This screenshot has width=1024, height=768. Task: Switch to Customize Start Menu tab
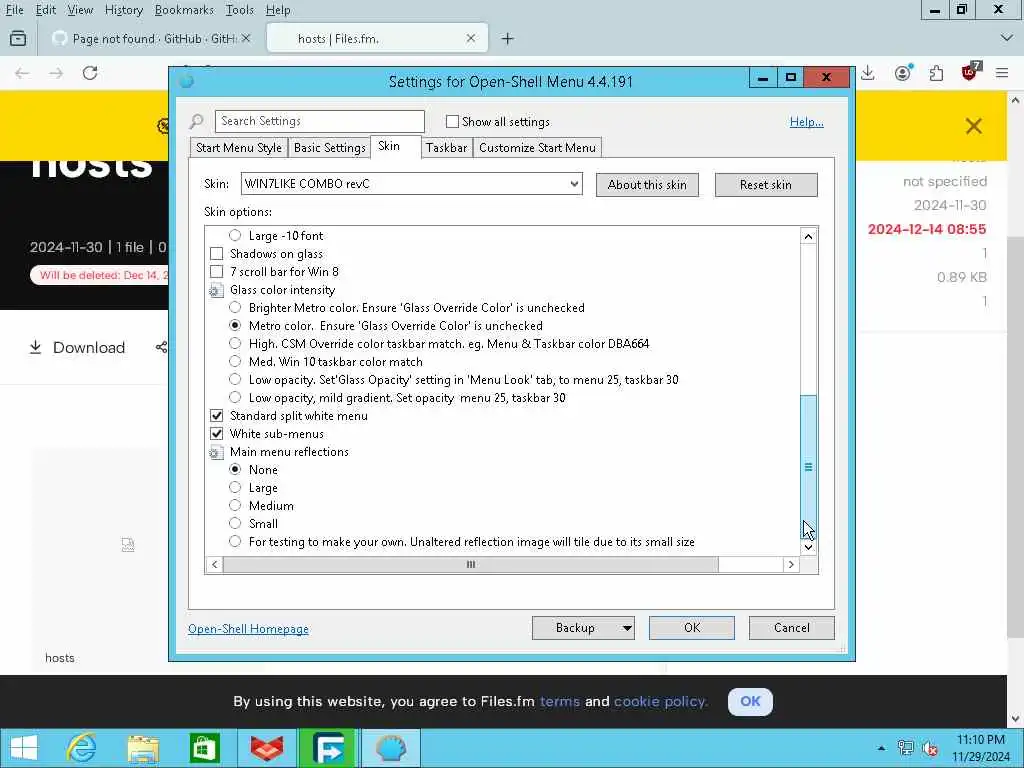537,148
